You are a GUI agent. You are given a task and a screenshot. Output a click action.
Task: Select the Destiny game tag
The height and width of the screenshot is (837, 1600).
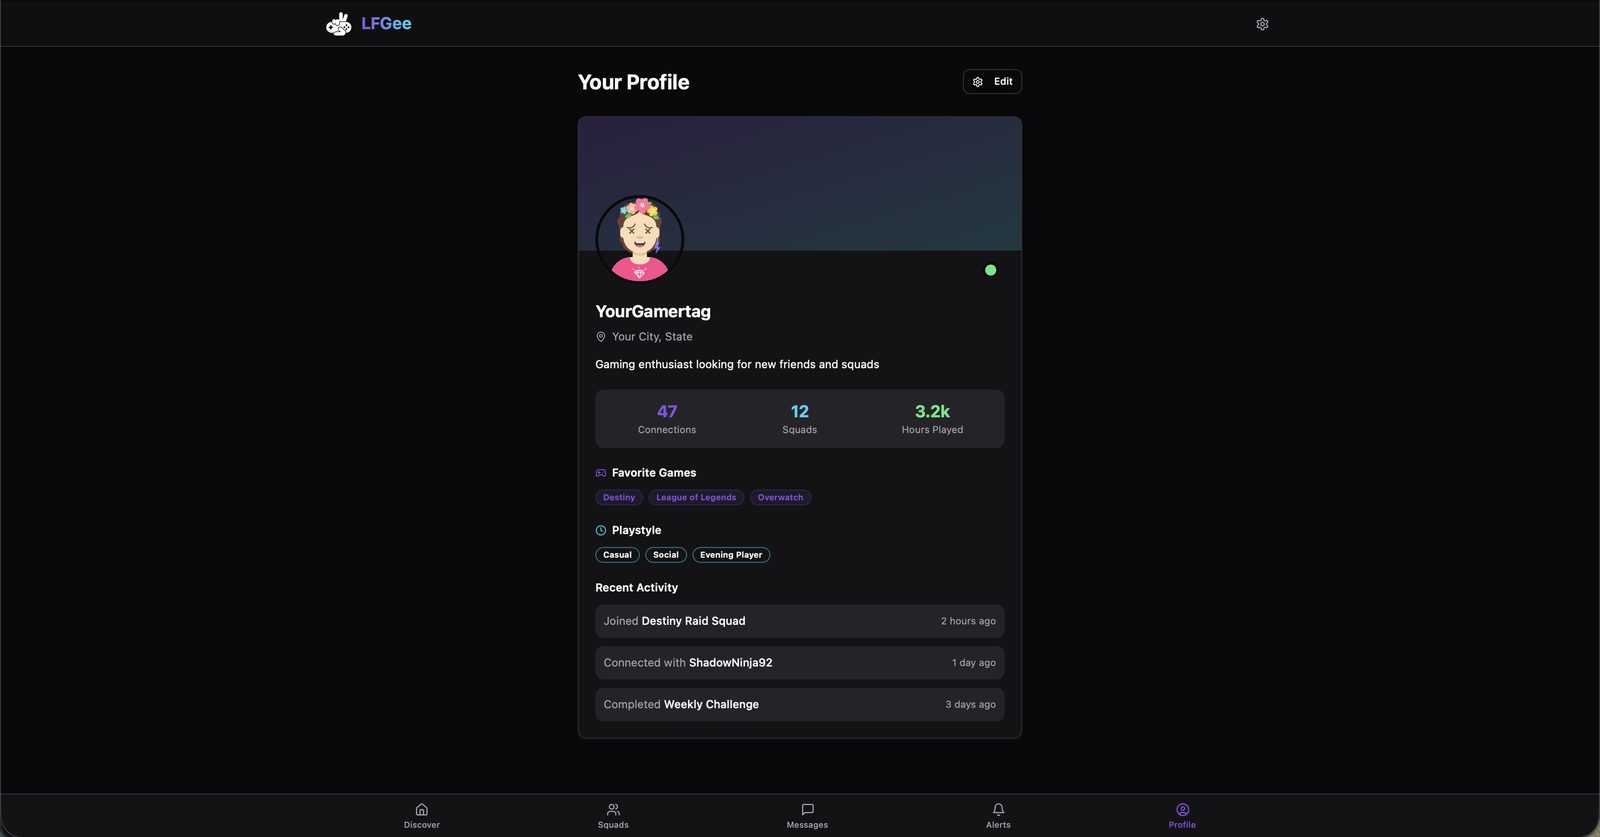[x=619, y=497]
